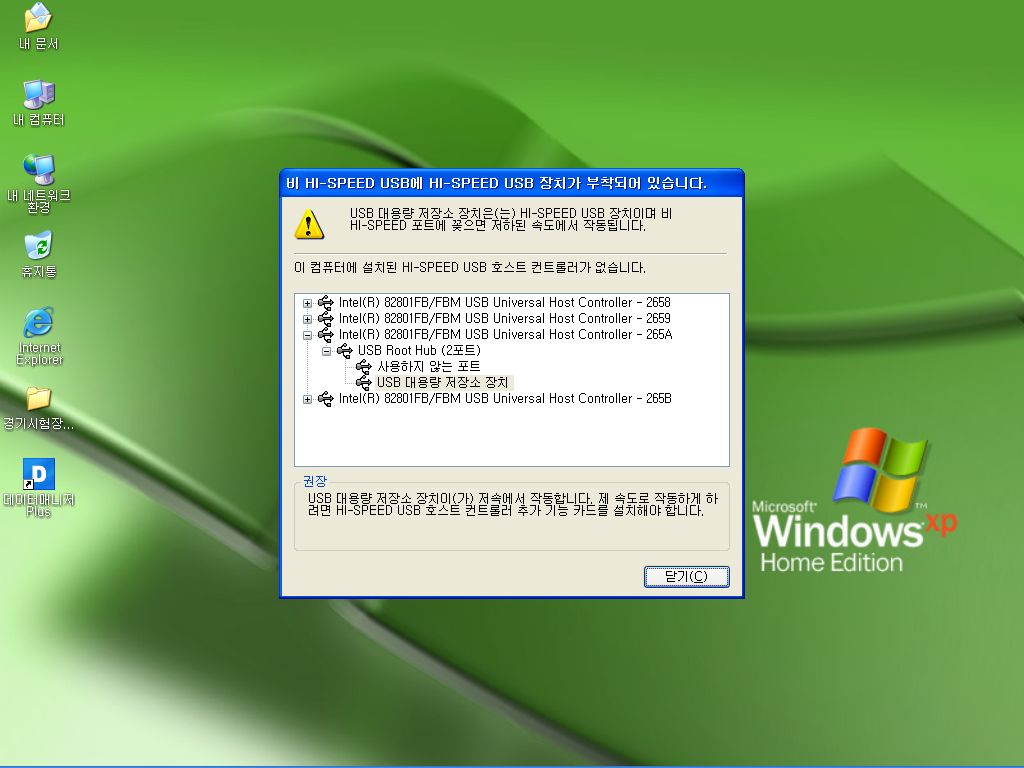Image resolution: width=1024 pixels, height=768 pixels.
Task: Click USB icon beside USB 대용량 저장소 장치
Action: pos(364,383)
